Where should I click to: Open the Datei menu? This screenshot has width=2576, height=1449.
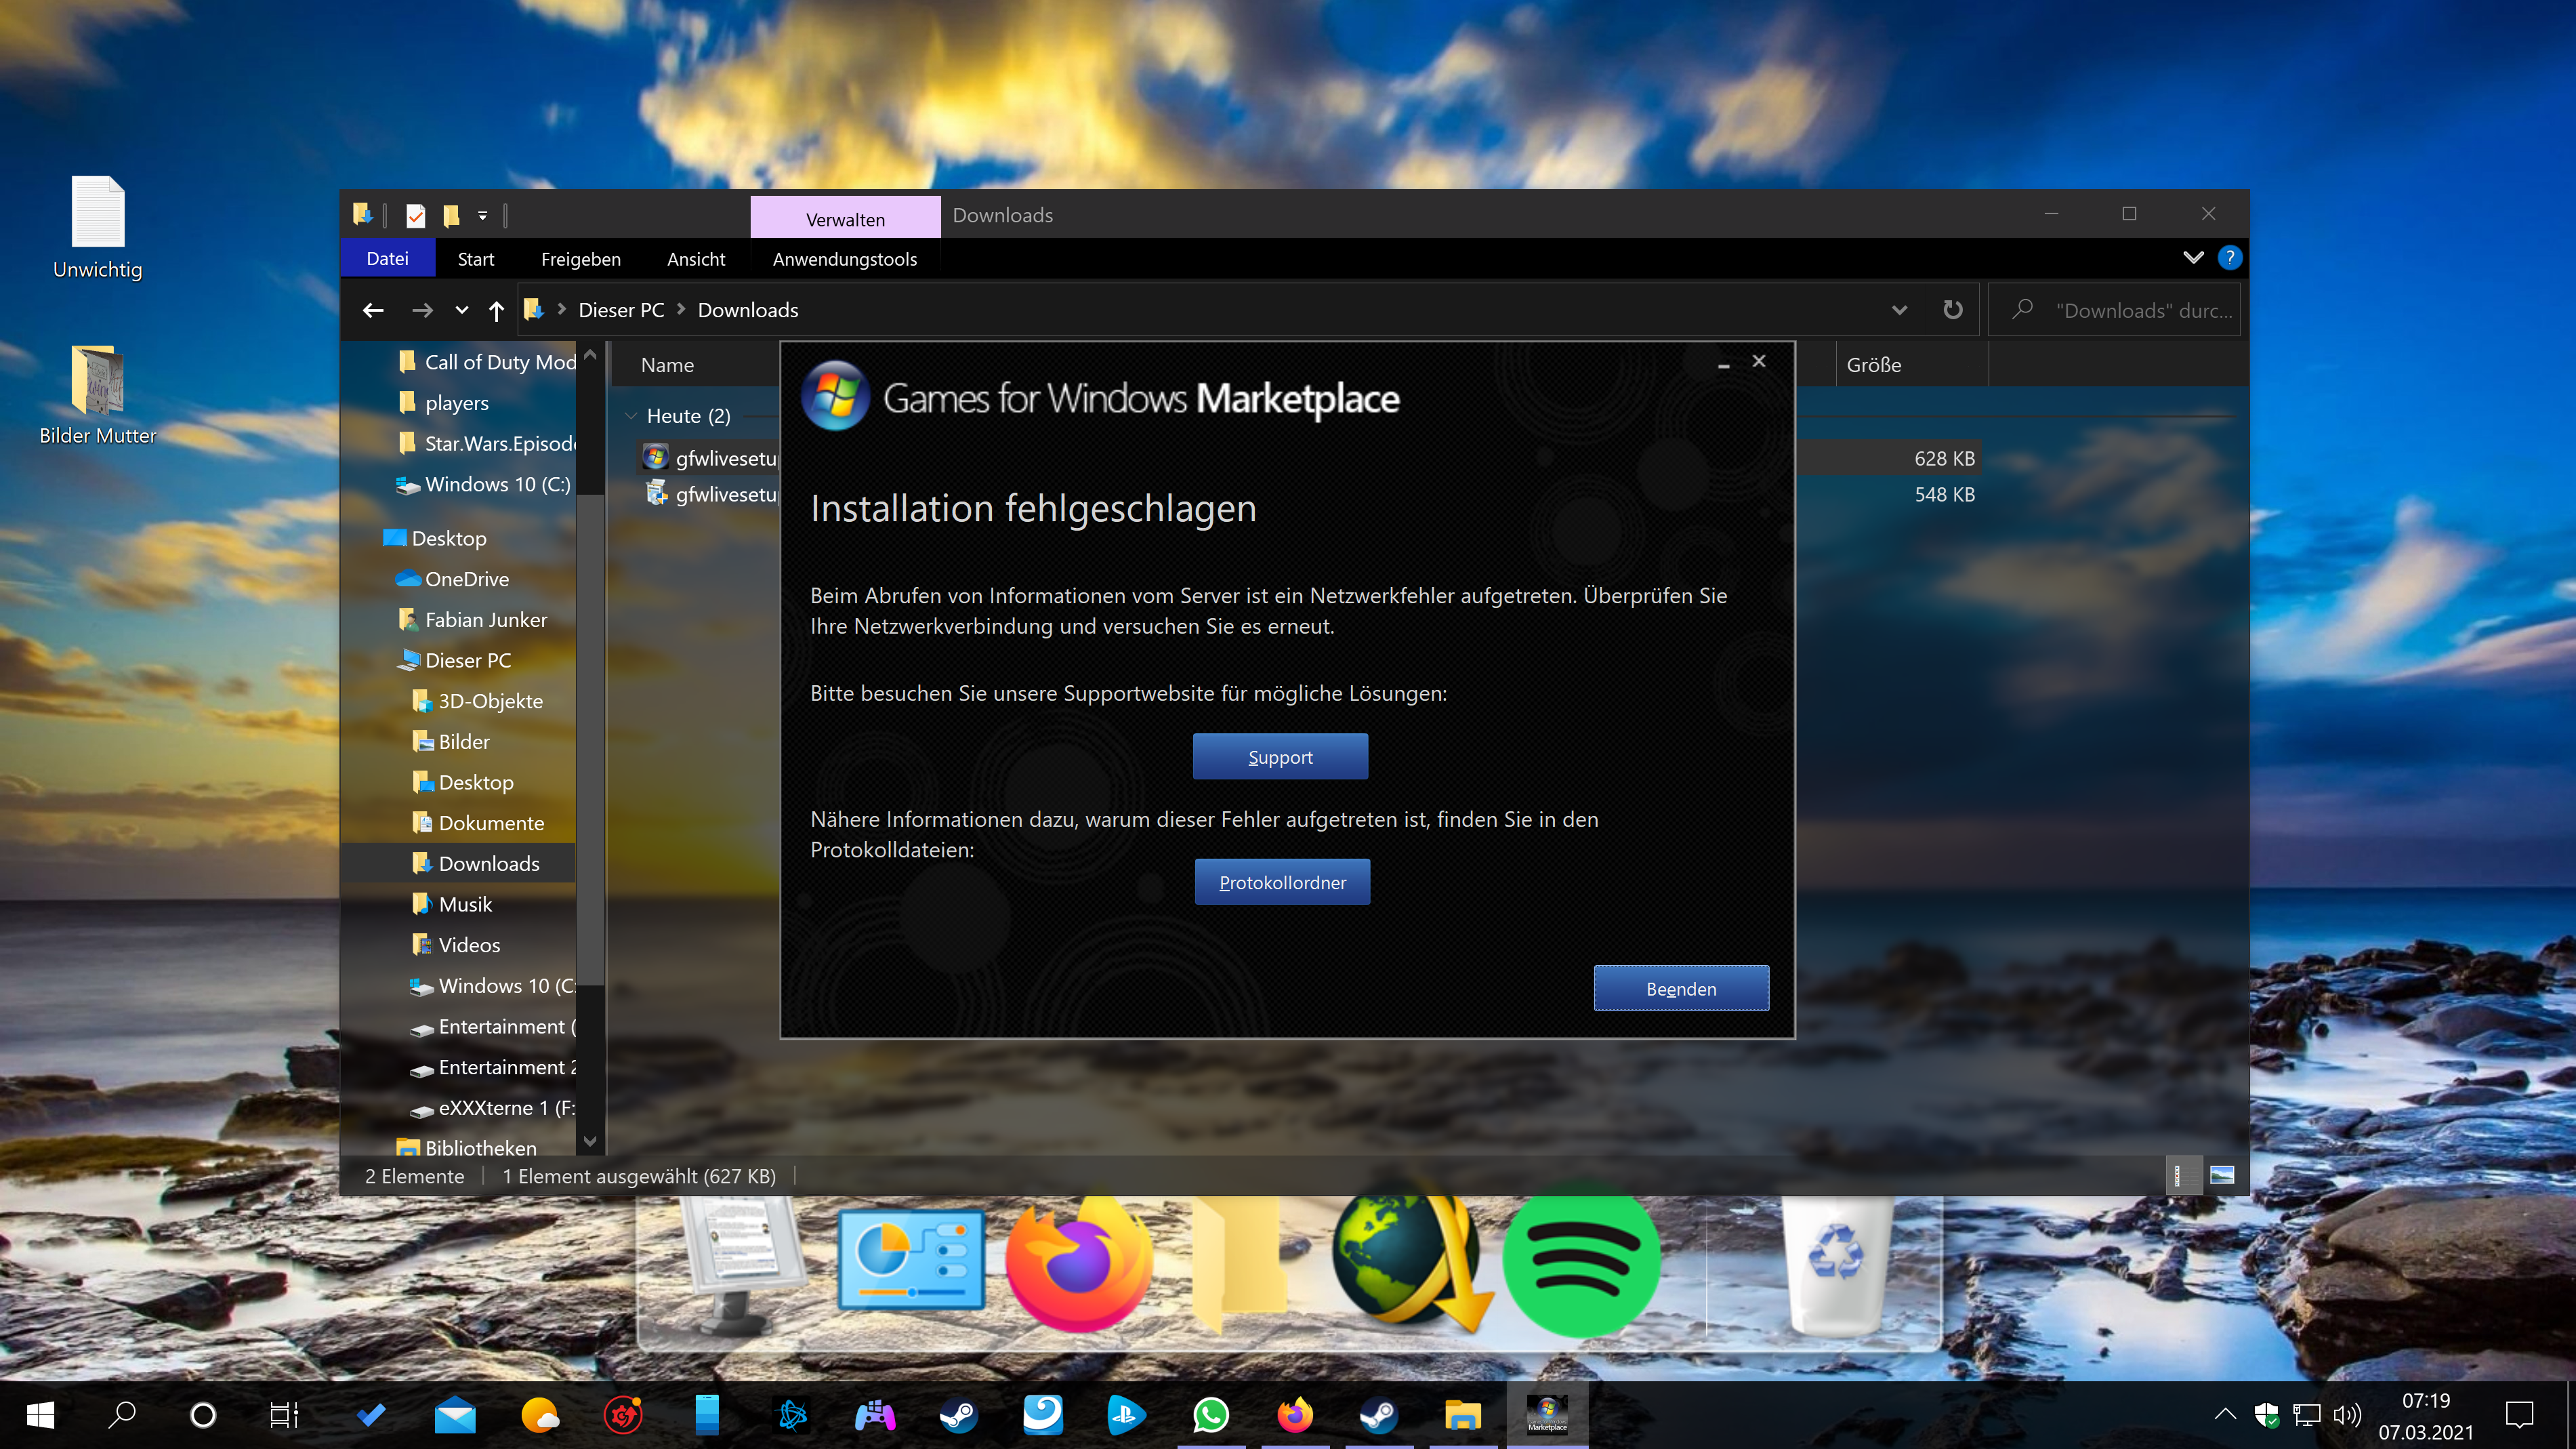387,259
